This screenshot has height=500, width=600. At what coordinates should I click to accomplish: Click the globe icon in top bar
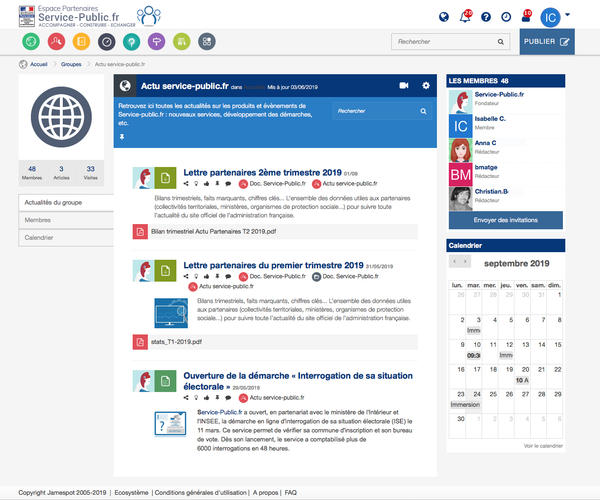pos(444,17)
